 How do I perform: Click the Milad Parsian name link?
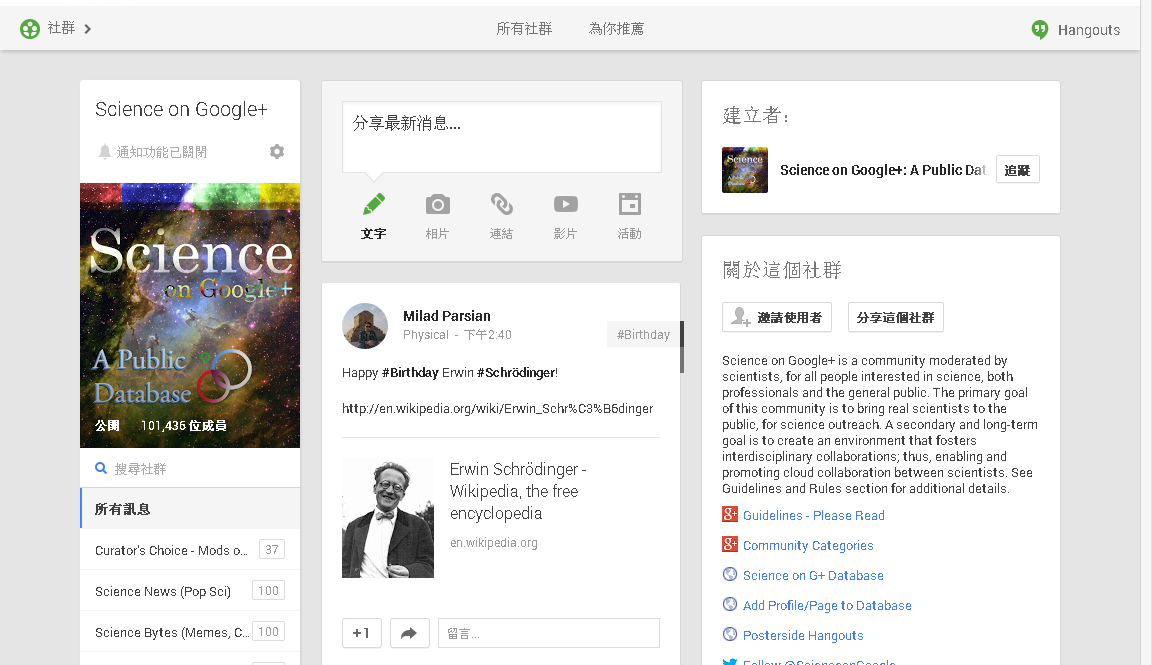point(447,316)
